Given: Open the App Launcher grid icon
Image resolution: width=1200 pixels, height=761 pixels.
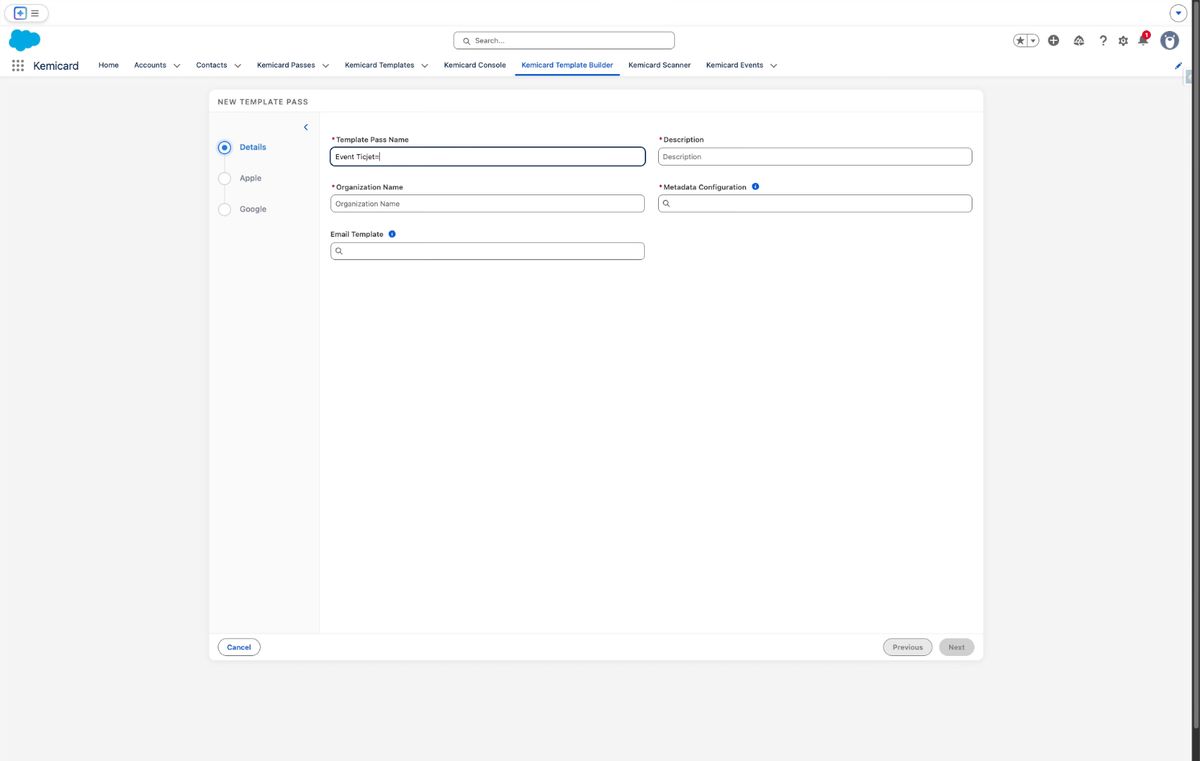Looking at the screenshot, I should [18, 65].
